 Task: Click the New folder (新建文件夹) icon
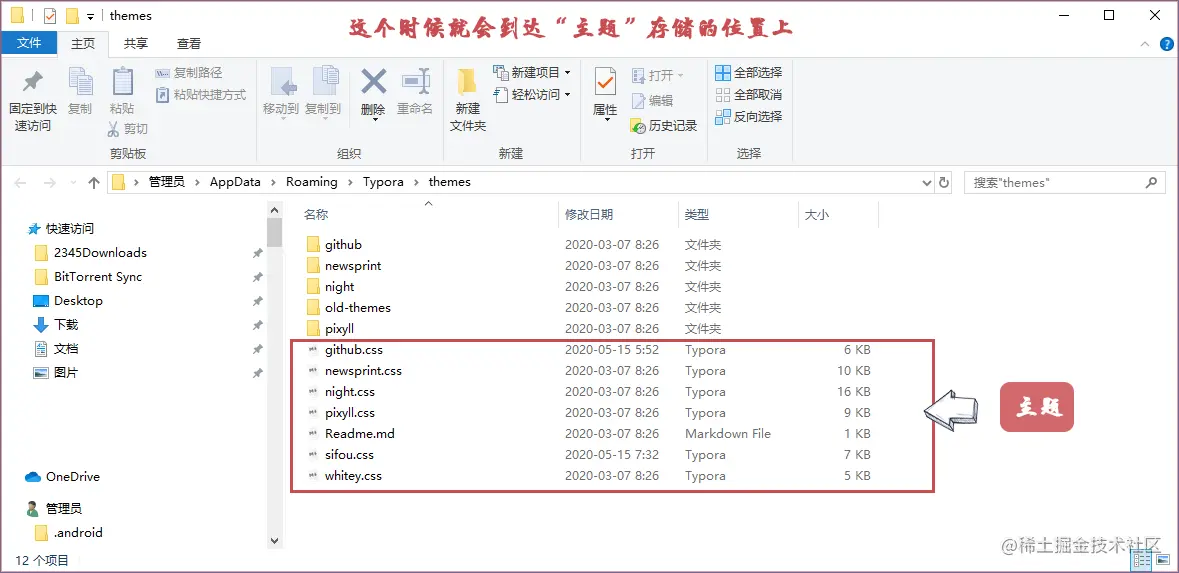click(x=468, y=82)
